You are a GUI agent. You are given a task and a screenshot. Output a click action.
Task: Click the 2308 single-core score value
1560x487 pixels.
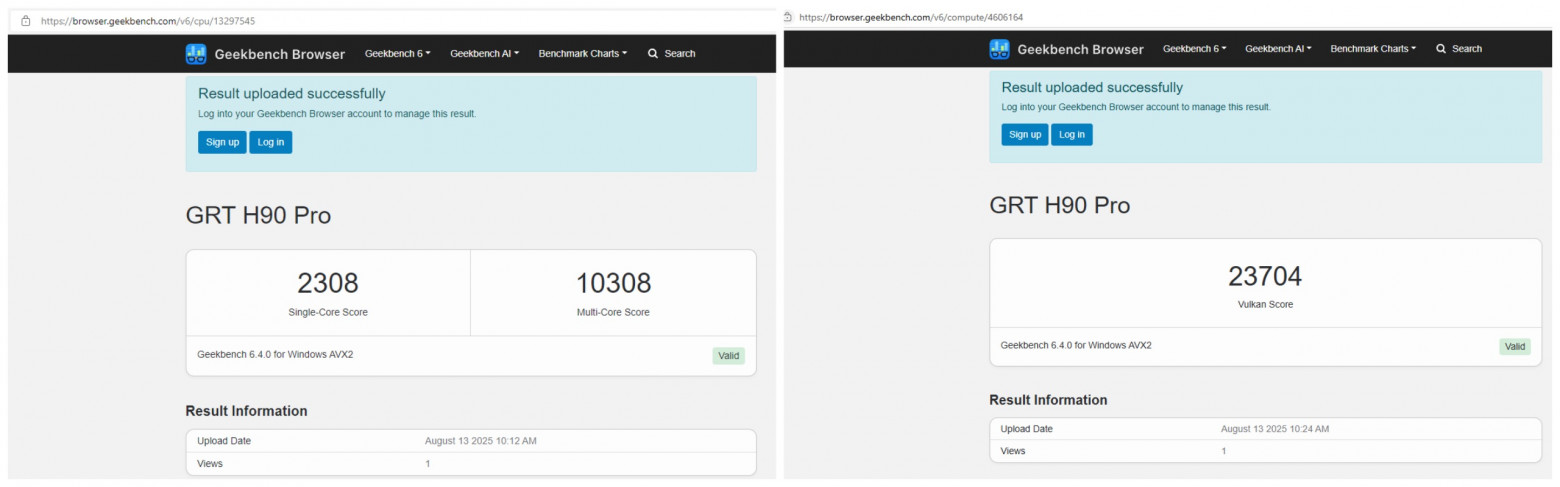(x=328, y=283)
